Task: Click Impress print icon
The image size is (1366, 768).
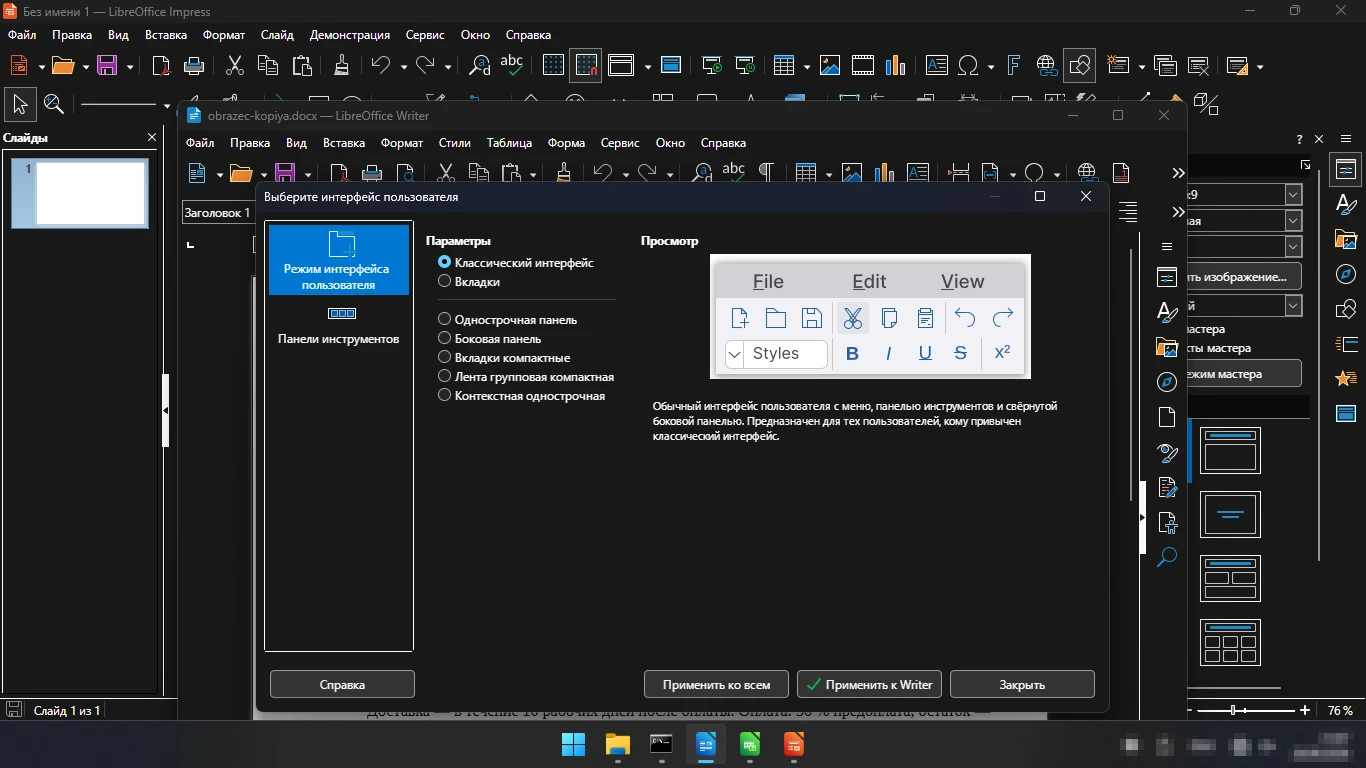Action: click(x=194, y=66)
